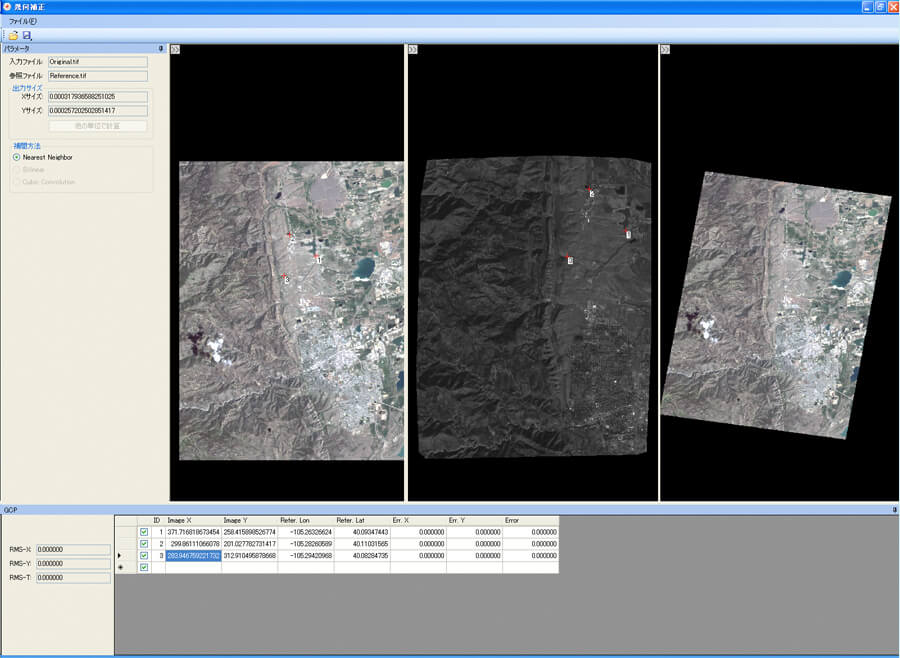
Task: Pin the GCP panel with pushpin
Action: (894, 509)
